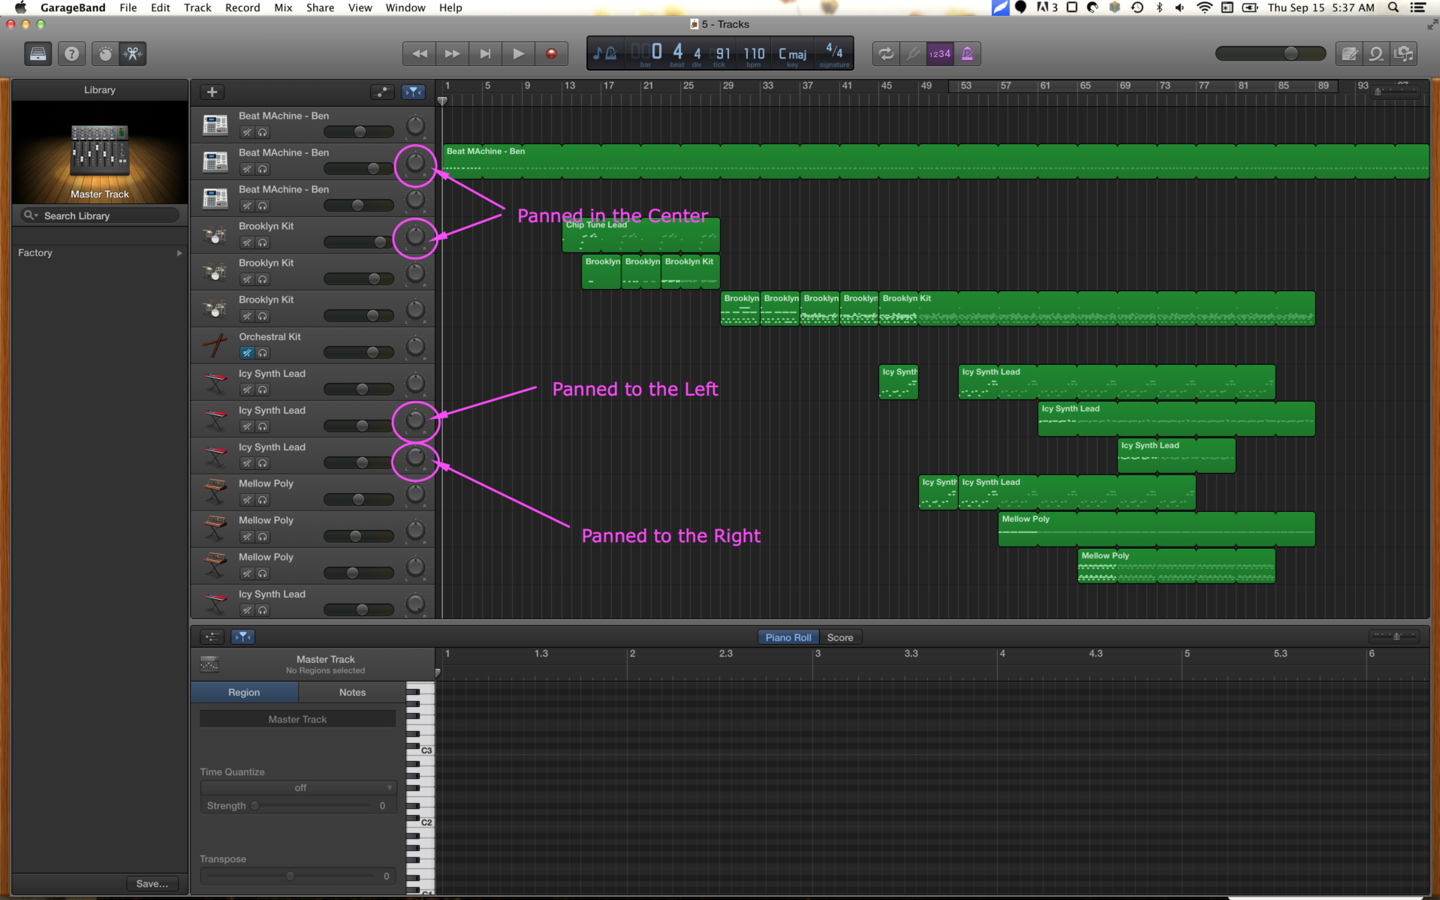1440x900 pixels.
Task: Select the Orchestral Kit drumsticks track icon
Action: (215, 346)
